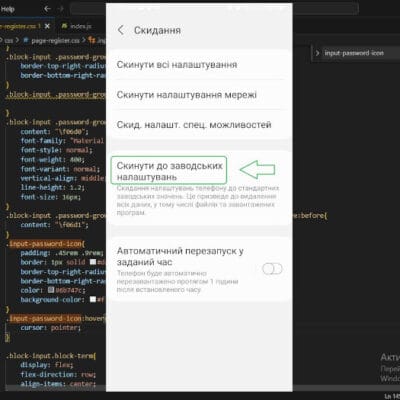Click page-register.css in the breadcrumb
The height and width of the screenshot is (400, 400).
55,41
